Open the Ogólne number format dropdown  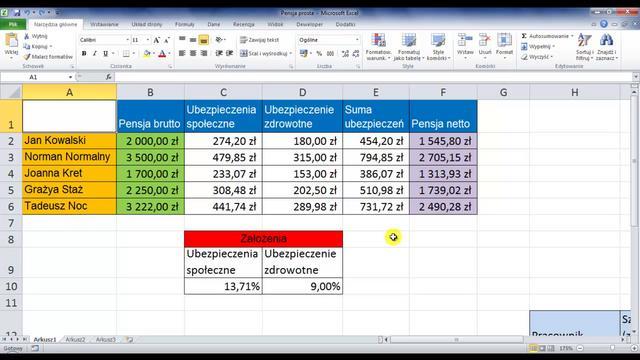pyautogui.click(x=357, y=40)
